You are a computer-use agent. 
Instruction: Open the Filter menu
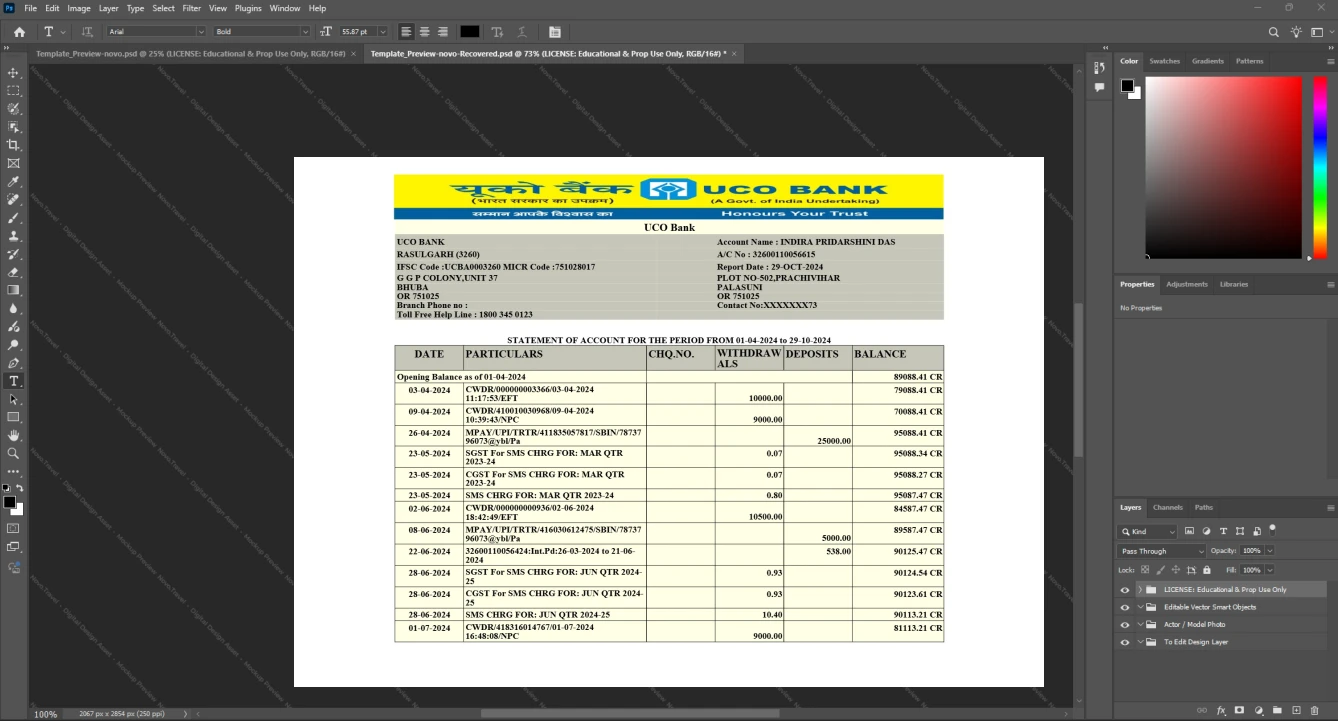191,8
